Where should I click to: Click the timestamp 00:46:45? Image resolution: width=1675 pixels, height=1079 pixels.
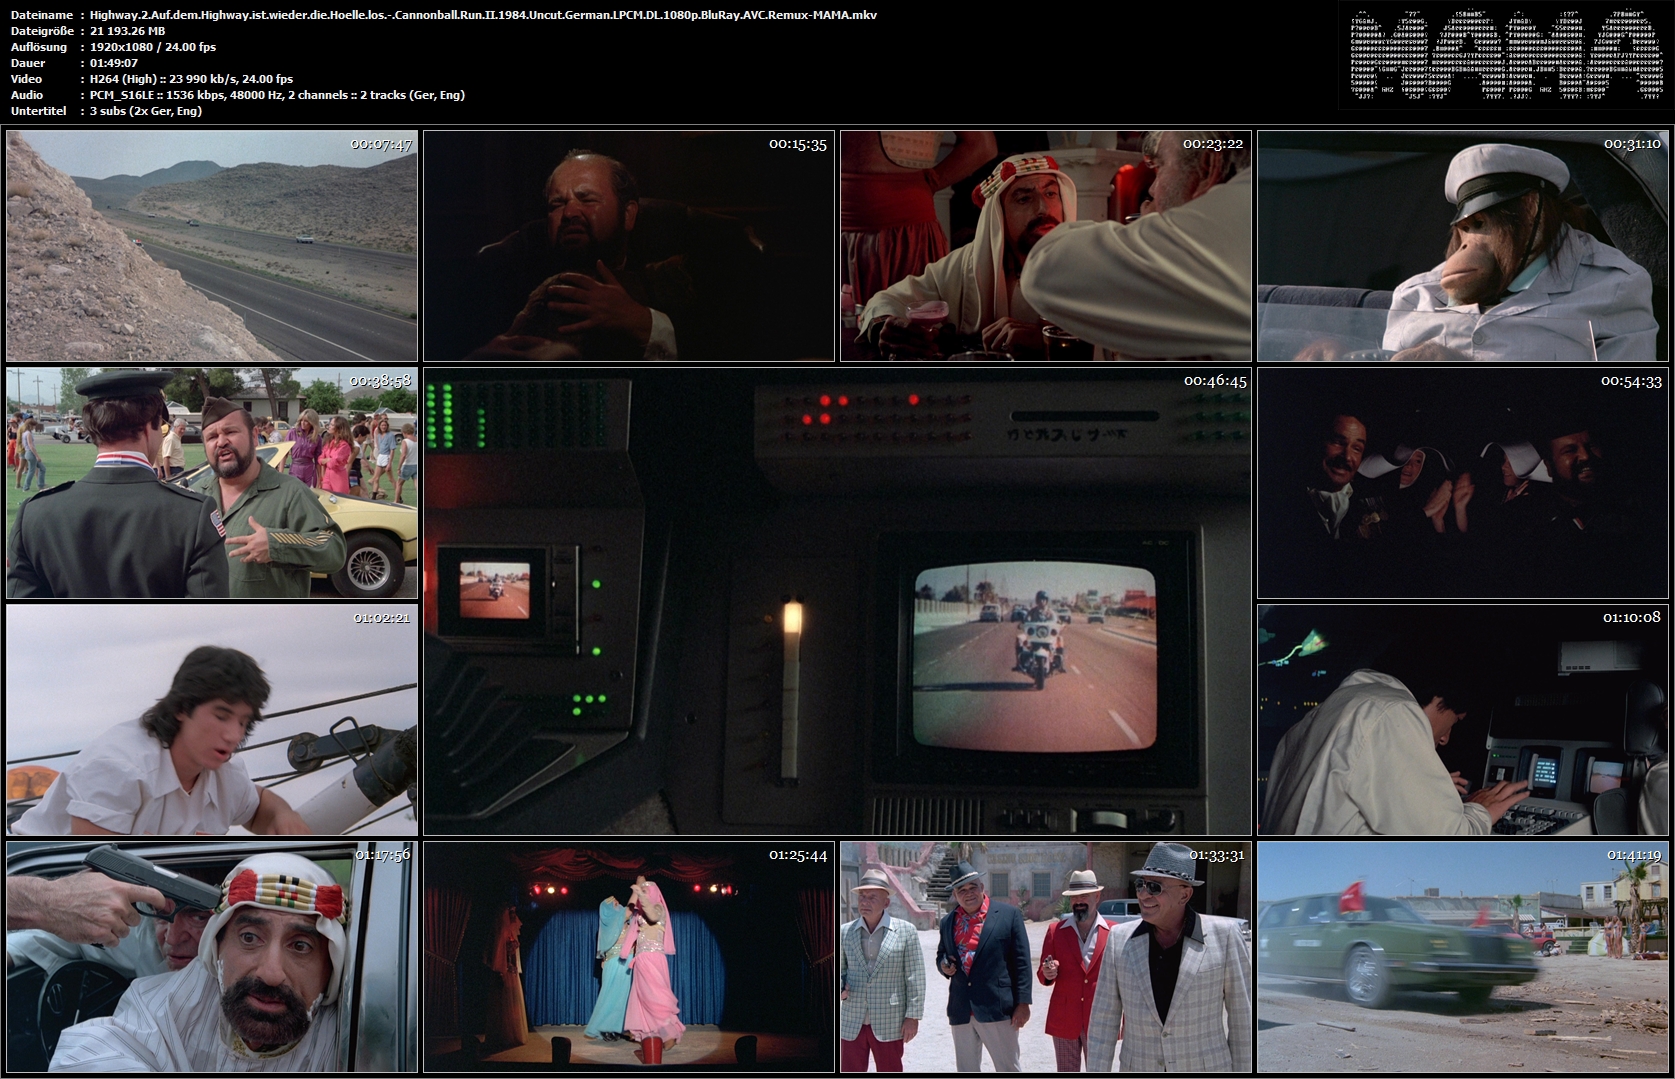[x=1215, y=381]
